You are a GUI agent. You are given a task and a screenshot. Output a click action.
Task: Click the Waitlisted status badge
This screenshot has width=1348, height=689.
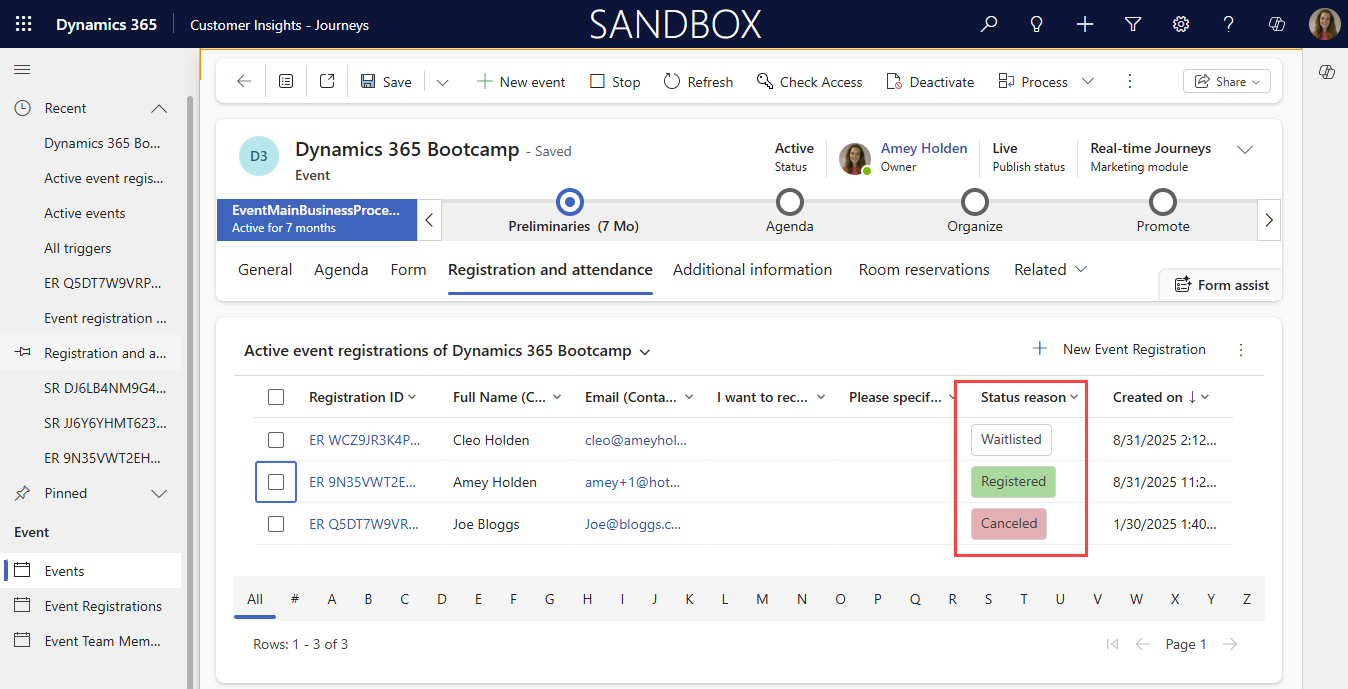(x=1011, y=439)
